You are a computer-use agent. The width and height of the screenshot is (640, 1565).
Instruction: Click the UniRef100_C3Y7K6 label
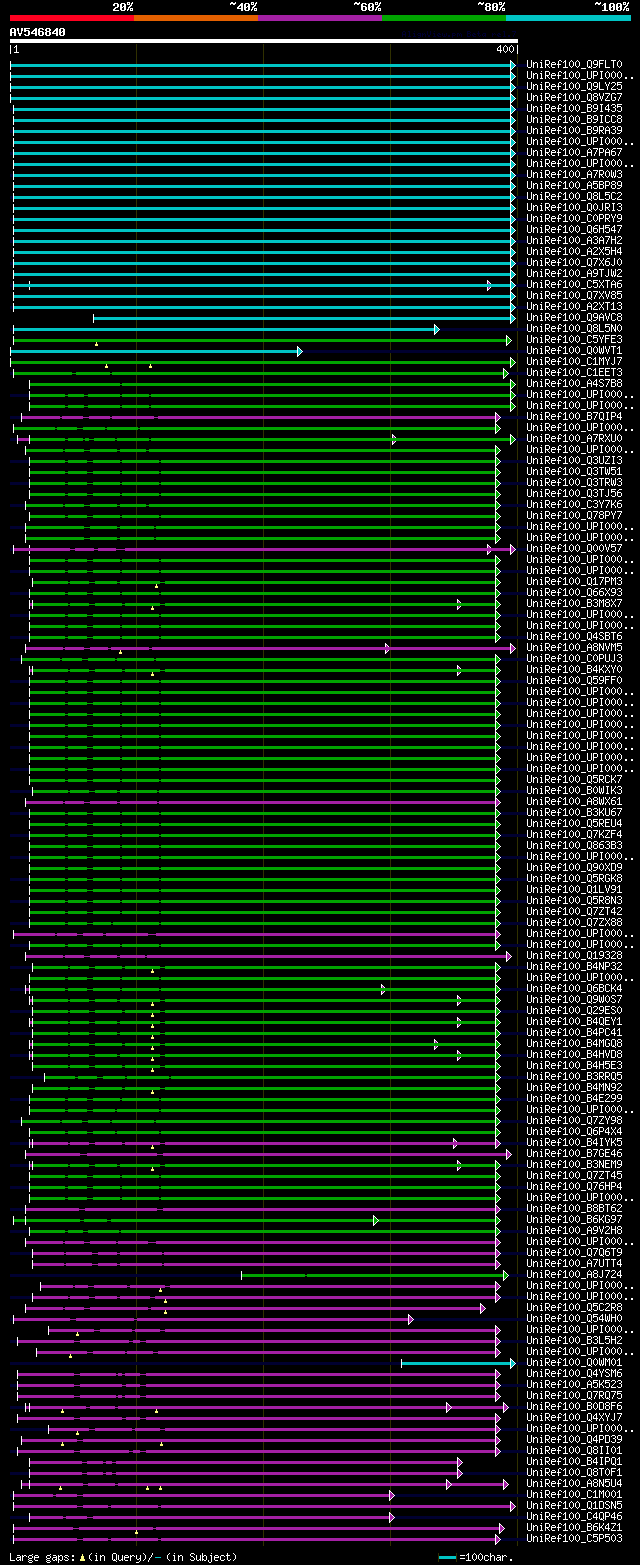[x=574, y=505]
